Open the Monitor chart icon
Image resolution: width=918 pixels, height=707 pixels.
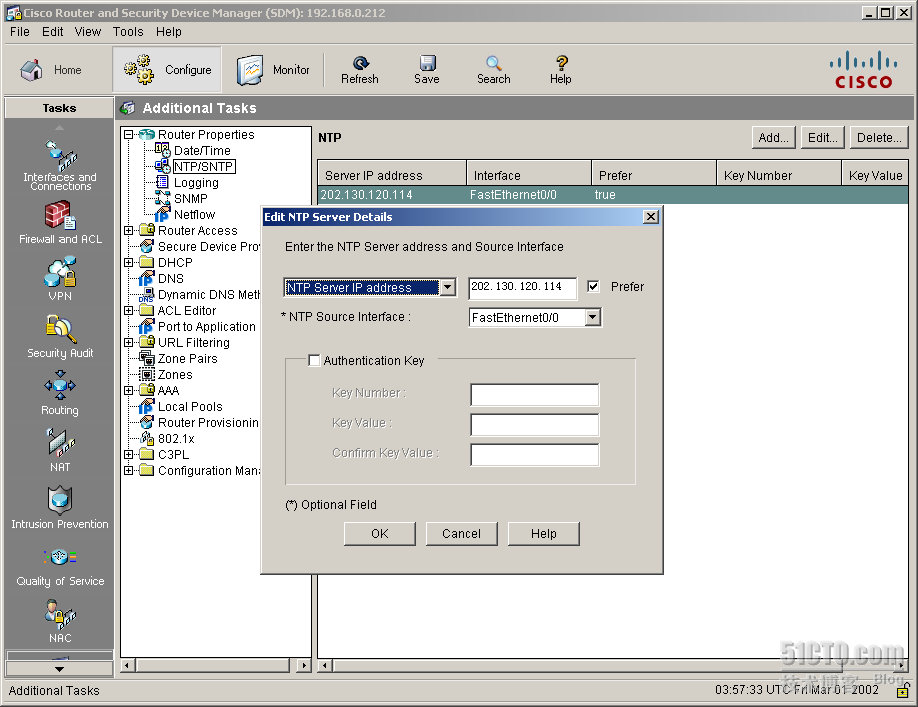[251, 70]
